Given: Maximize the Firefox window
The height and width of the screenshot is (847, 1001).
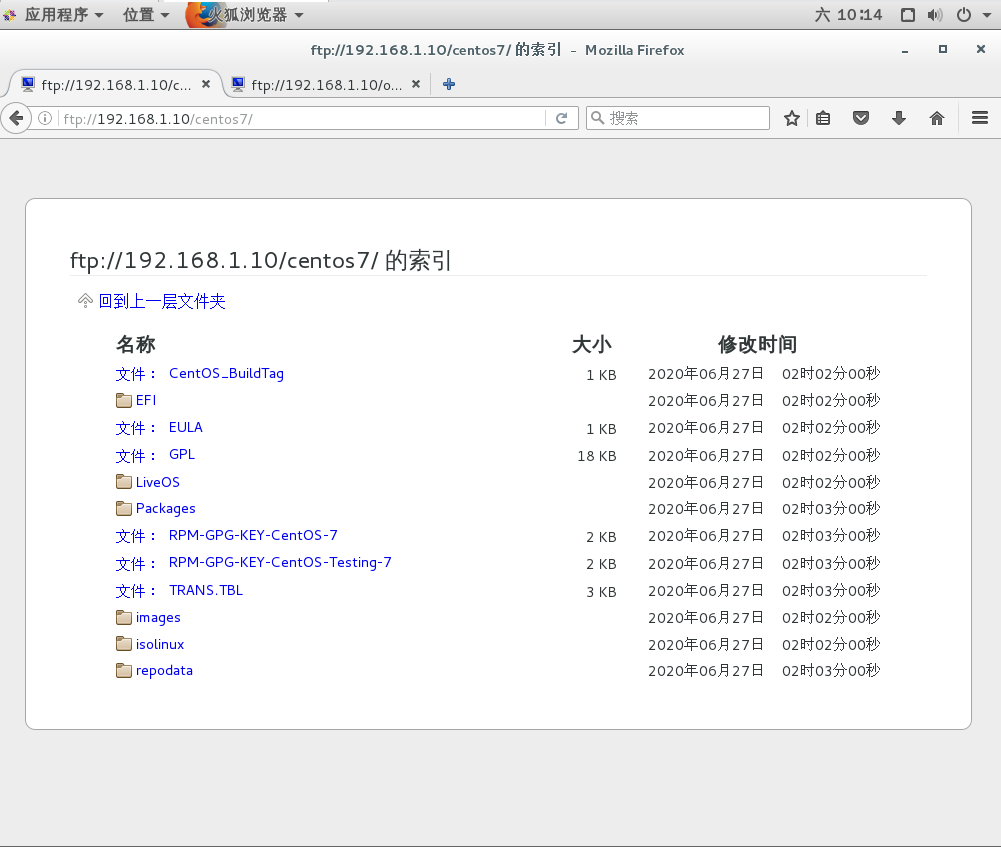Looking at the screenshot, I should click(943, 49).
